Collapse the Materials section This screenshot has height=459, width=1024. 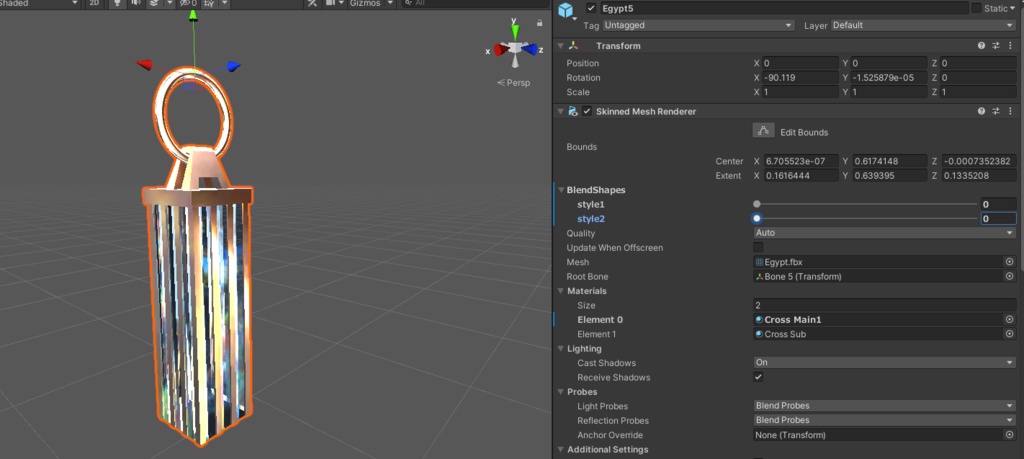click(x=561, y=291)
